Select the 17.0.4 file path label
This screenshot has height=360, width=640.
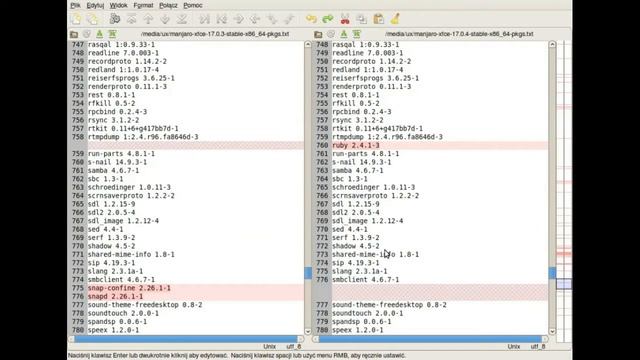459,34
